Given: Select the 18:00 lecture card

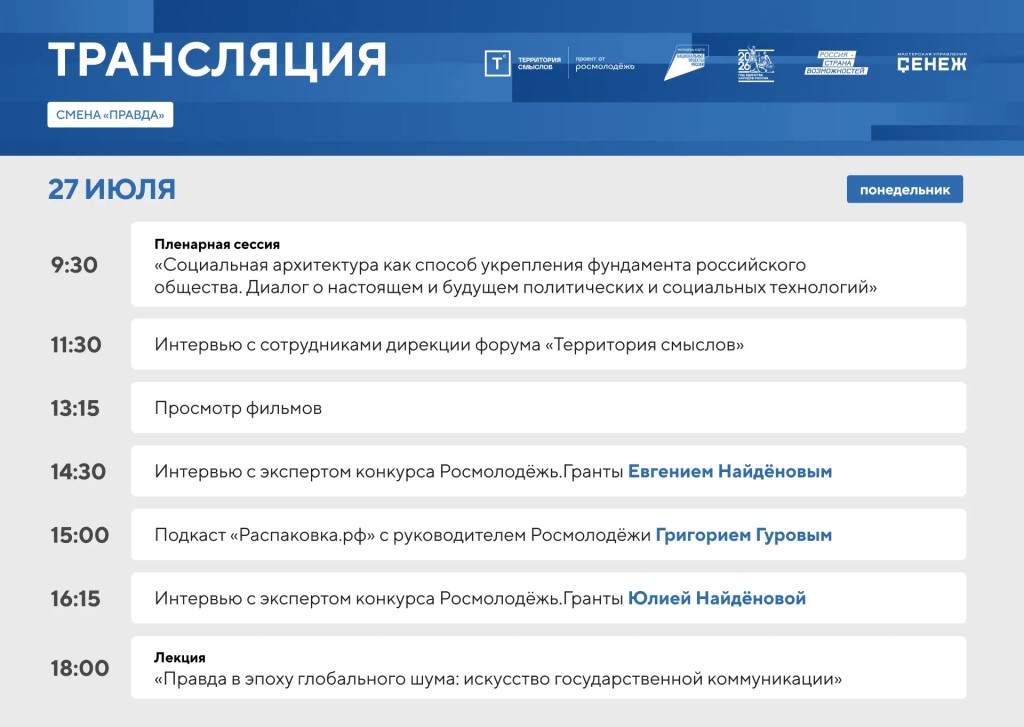Looking at the screenshot, I should click(x=549, y=668).
